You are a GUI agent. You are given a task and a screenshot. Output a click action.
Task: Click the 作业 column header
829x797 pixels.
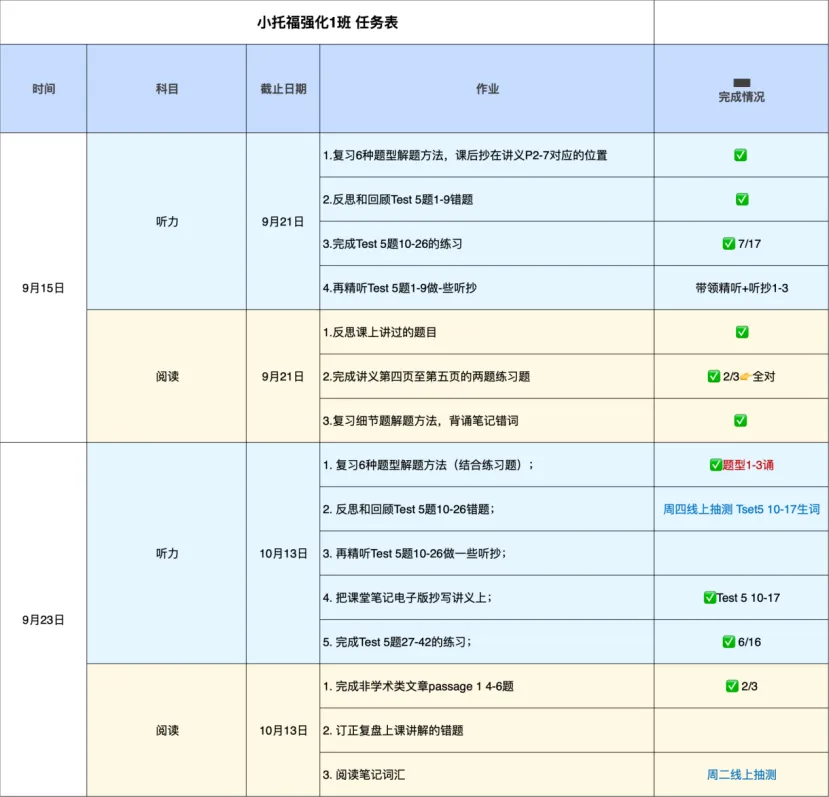(487, 88)
